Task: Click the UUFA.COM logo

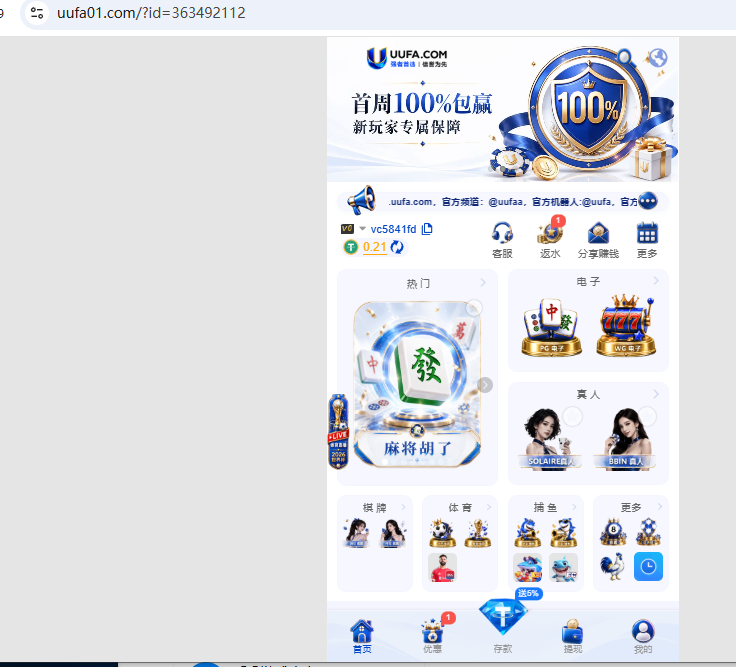Action: (x=406, y=58)
